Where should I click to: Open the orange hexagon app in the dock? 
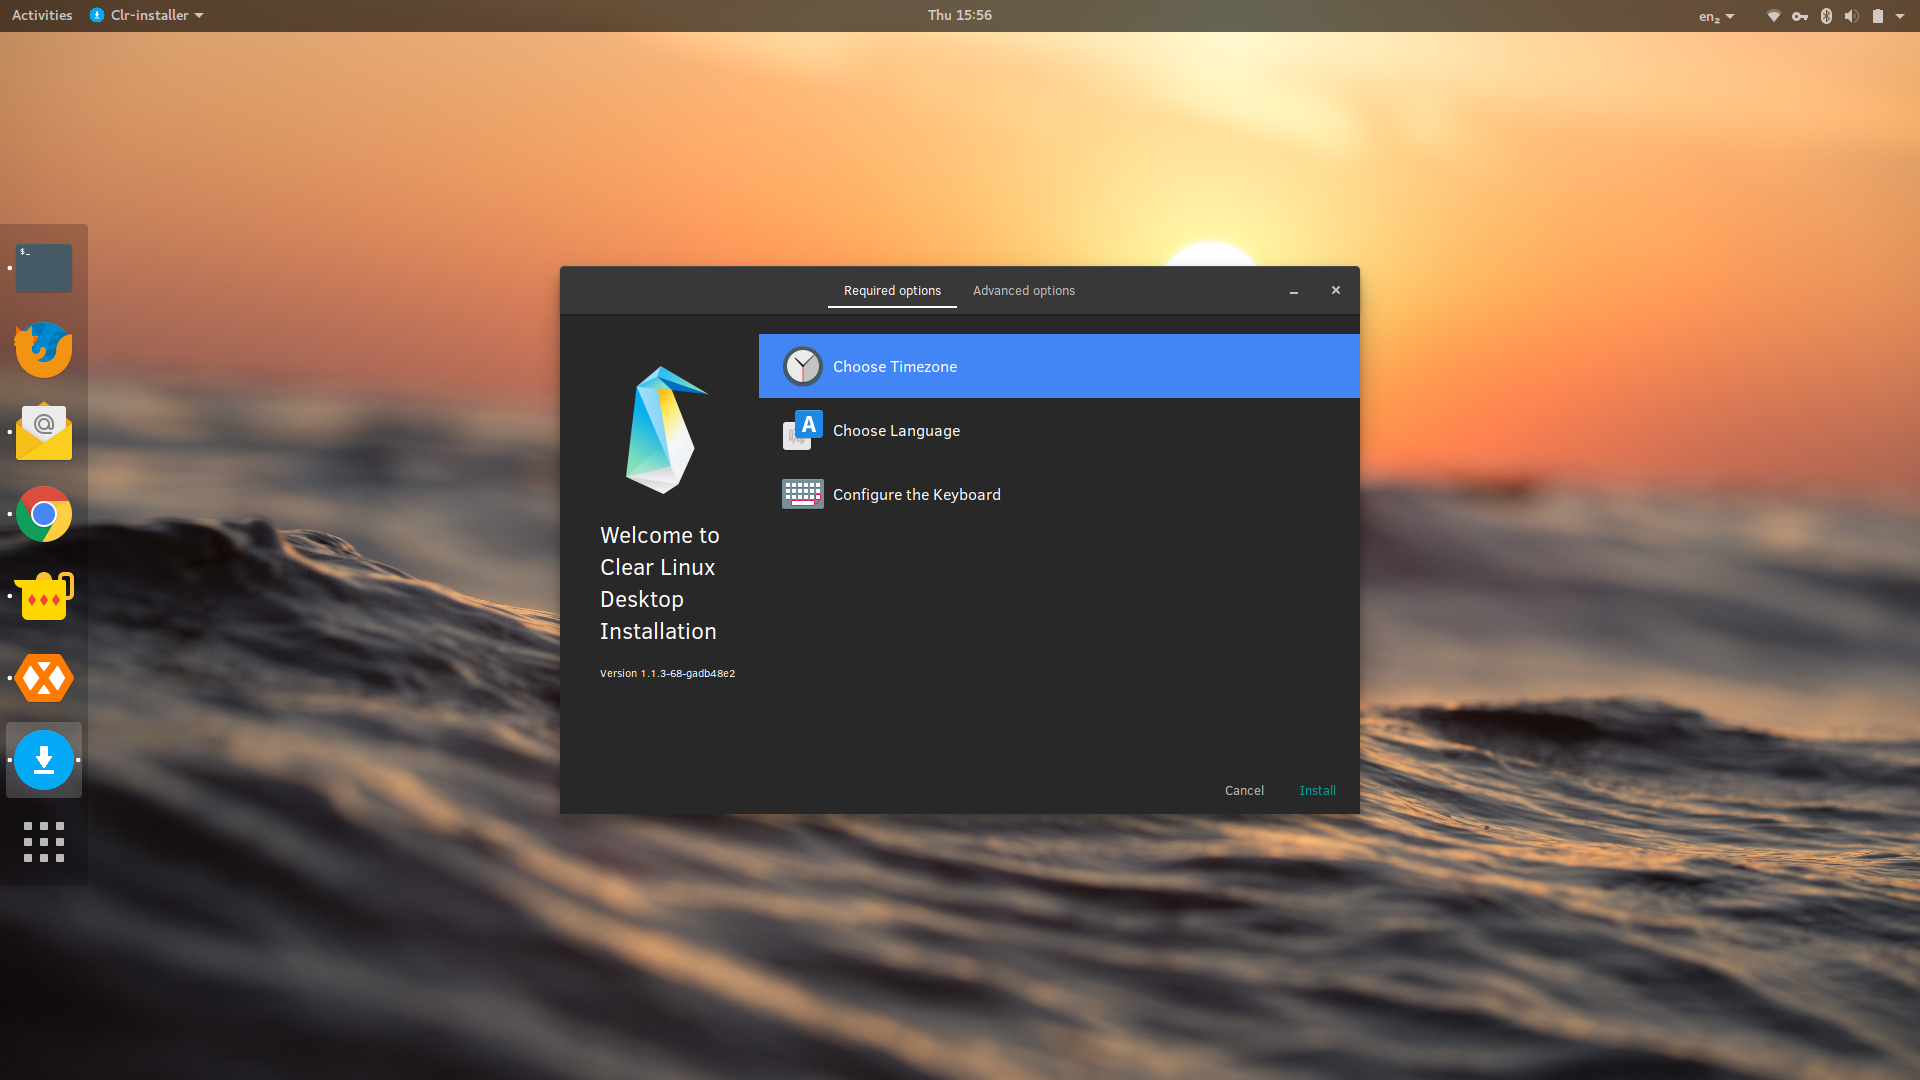click(x=44, y=678)
